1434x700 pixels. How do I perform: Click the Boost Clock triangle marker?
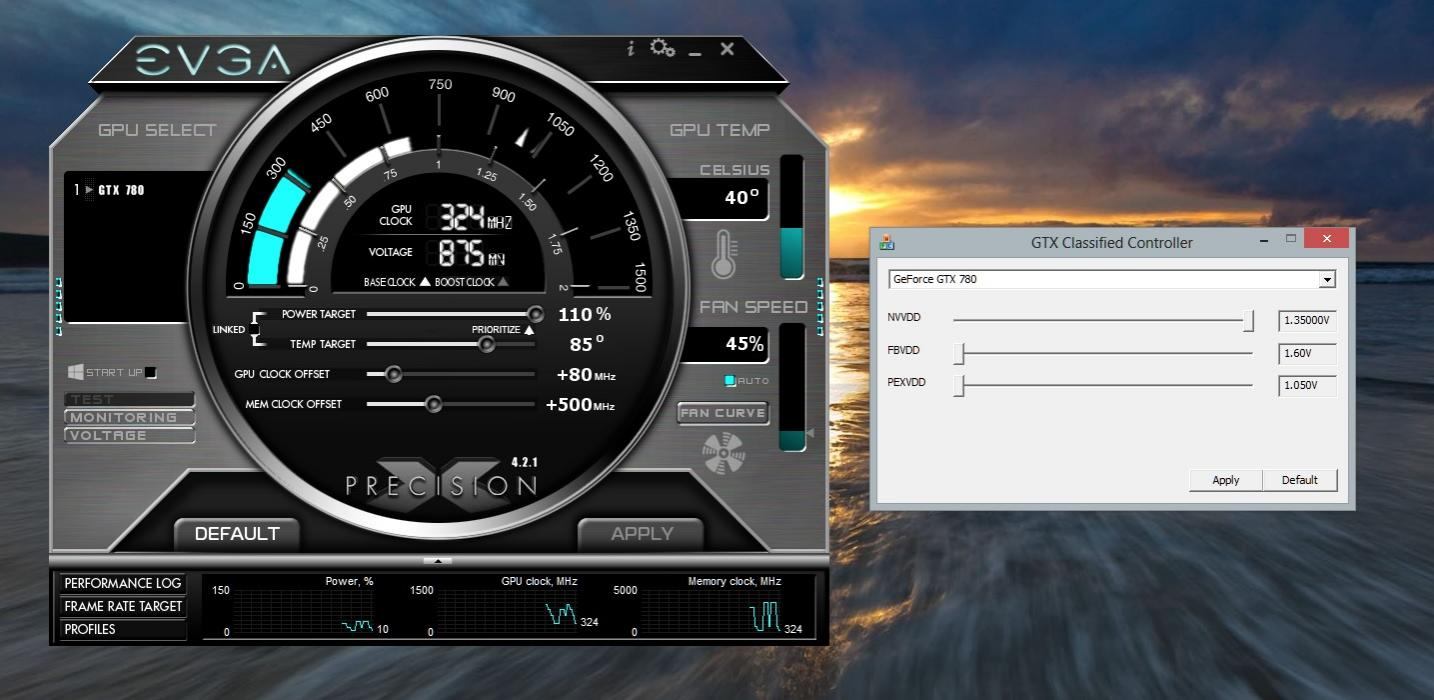pyautogui.click(x=503, y=282)
